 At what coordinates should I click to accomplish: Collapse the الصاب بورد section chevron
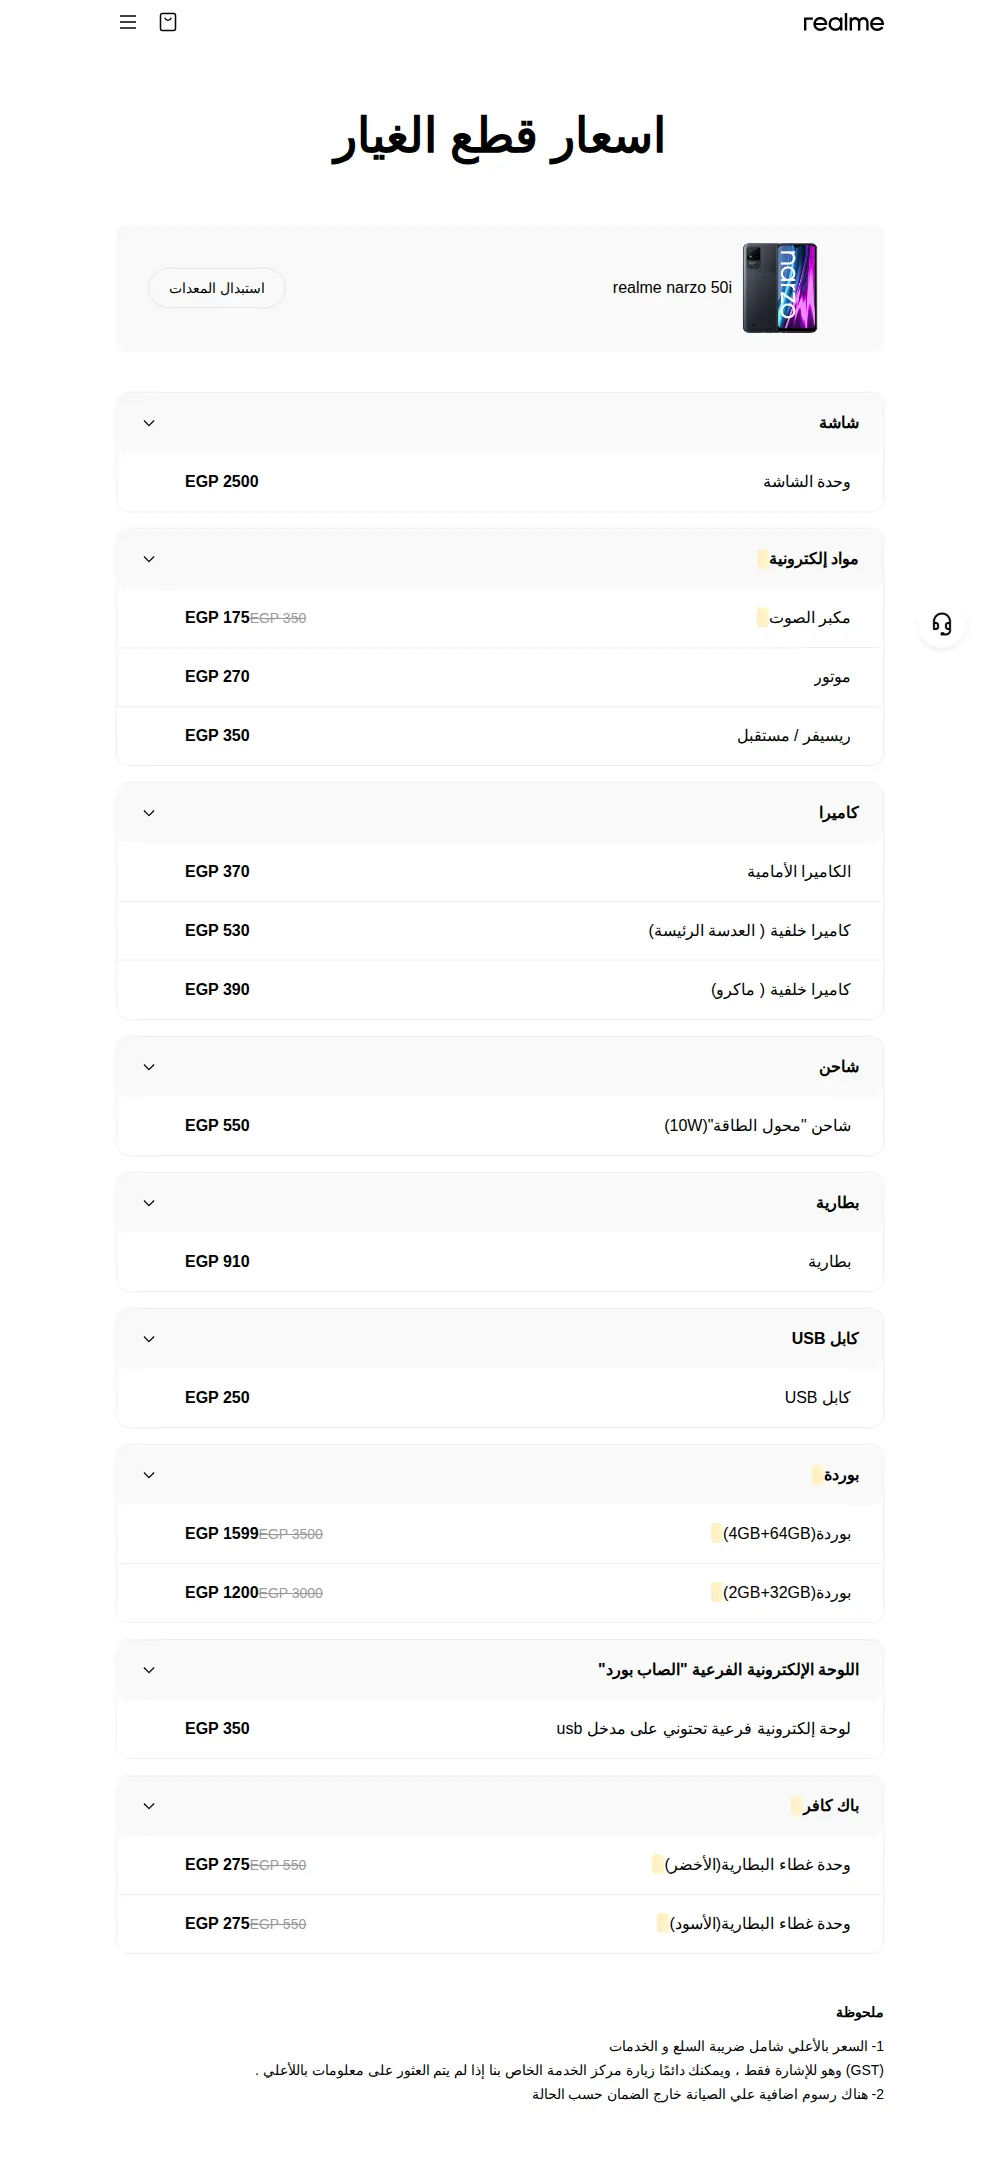pos(149,1670)
